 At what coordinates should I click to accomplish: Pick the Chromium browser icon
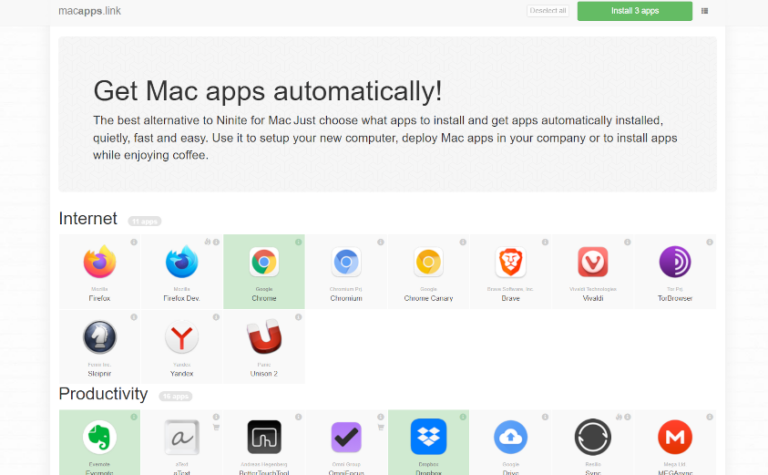pyautogui.click(x=346, y=262)
